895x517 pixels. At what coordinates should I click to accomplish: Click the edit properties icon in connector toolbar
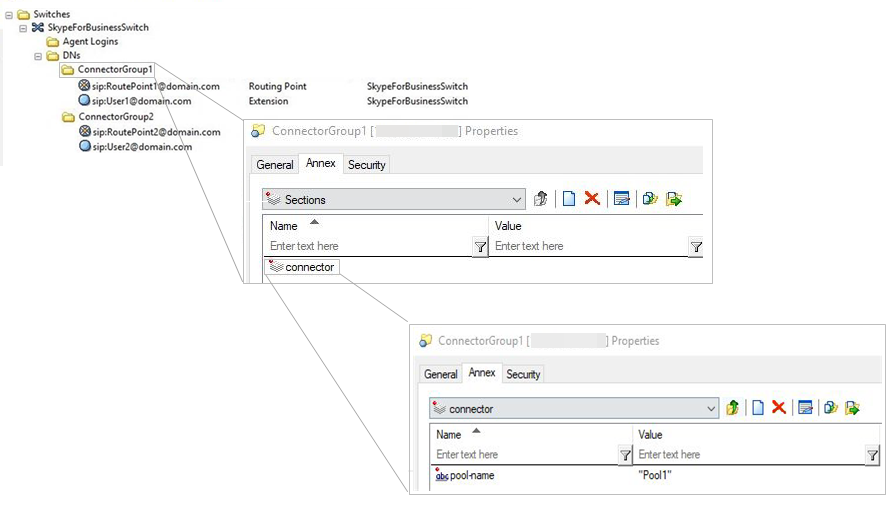coord(805,408)
